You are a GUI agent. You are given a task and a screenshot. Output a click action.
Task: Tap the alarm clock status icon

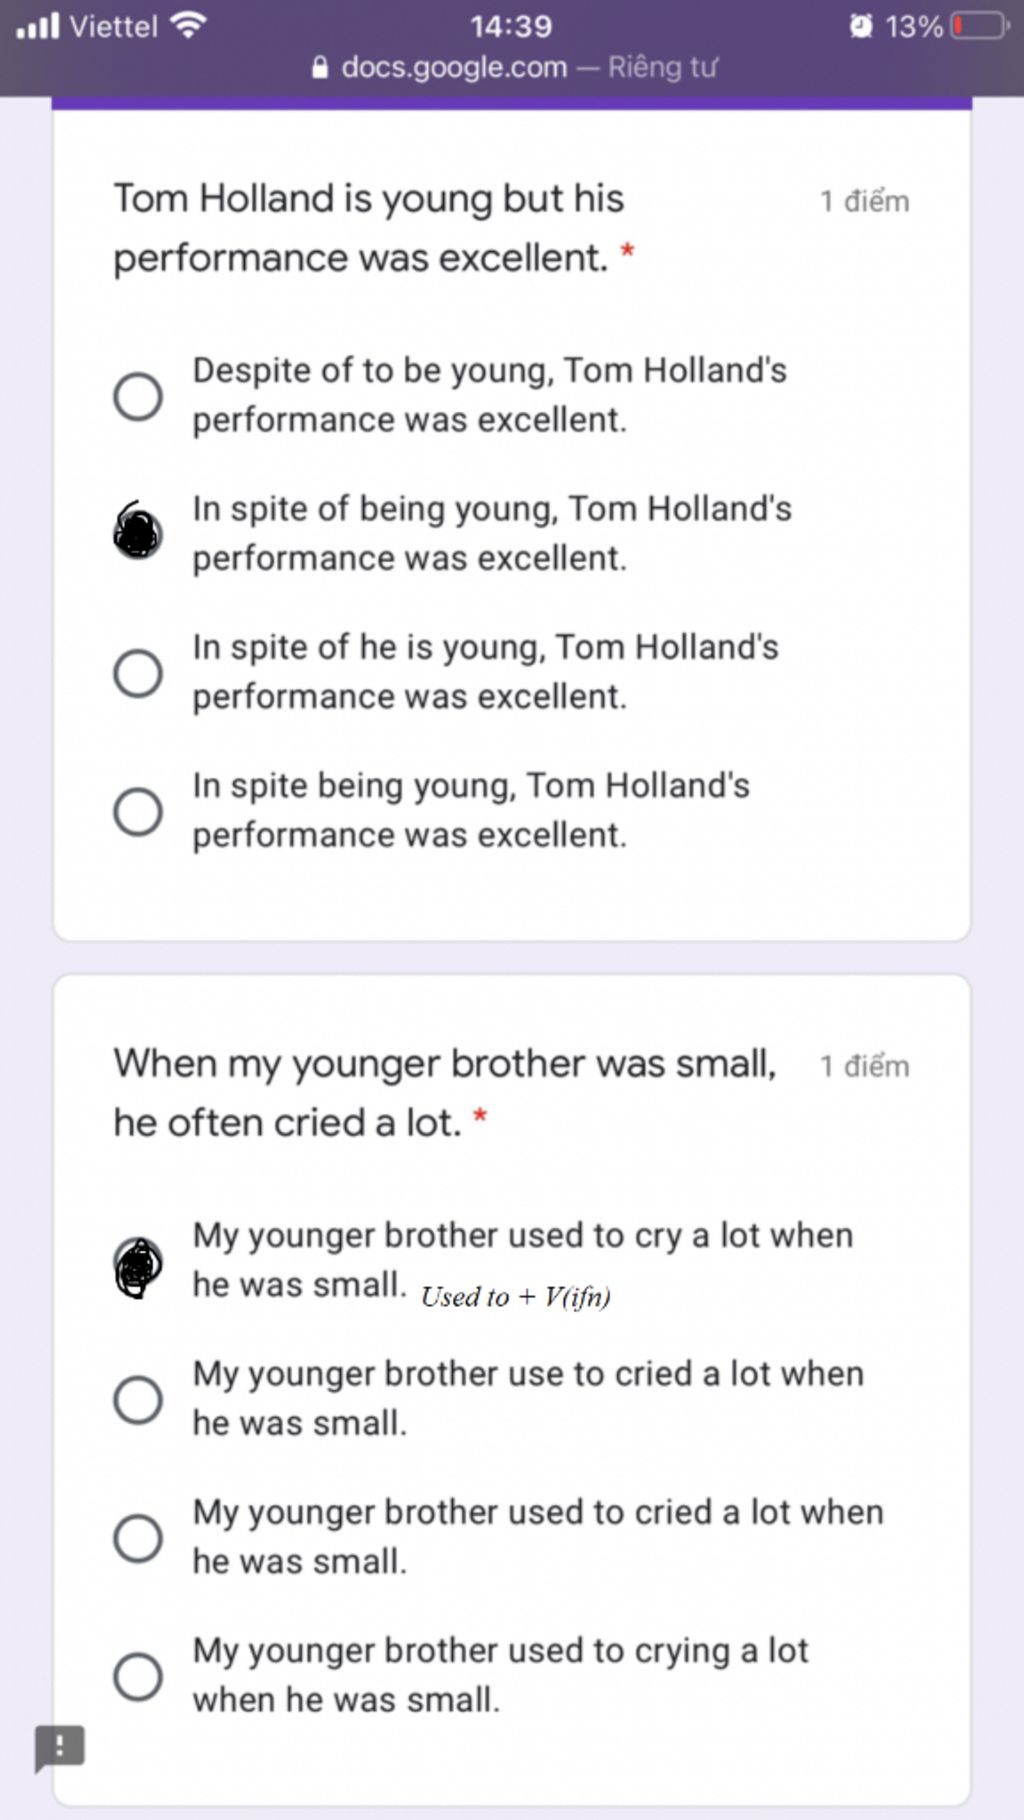(860, 25)
